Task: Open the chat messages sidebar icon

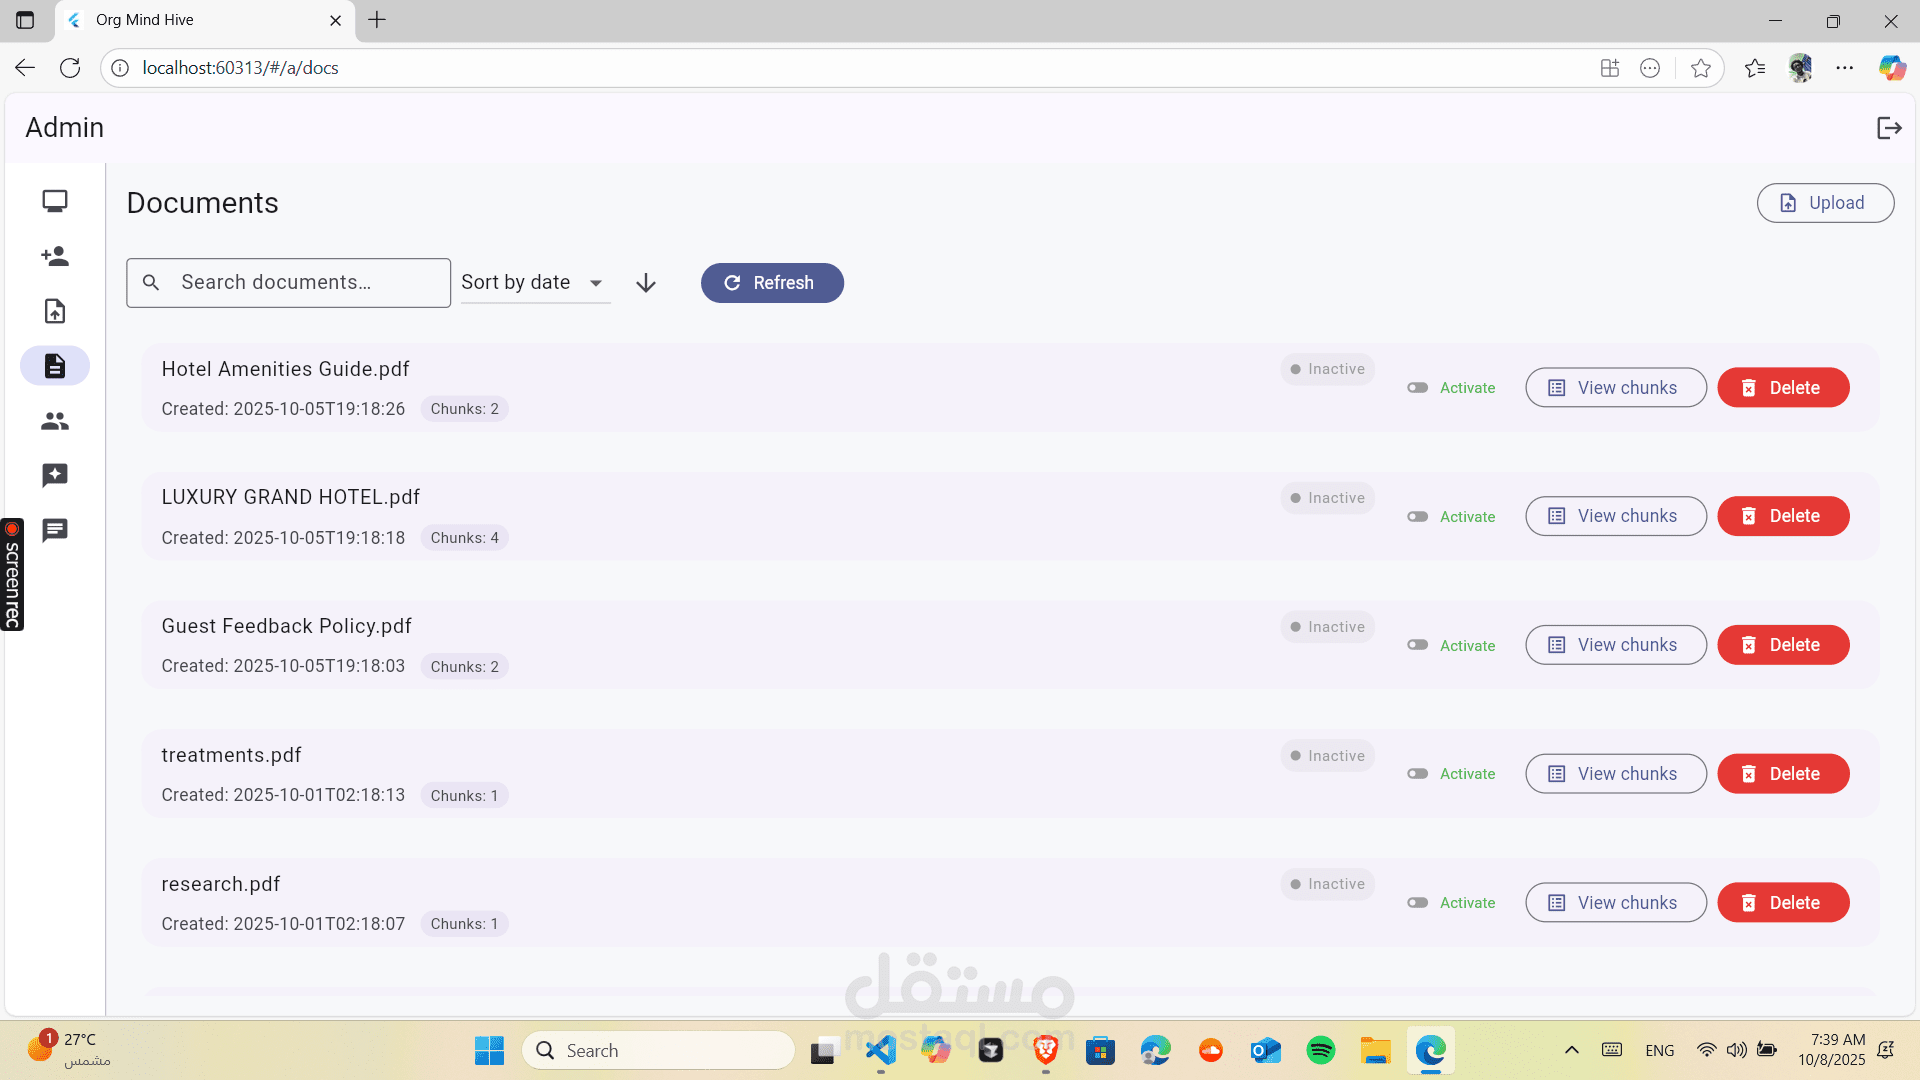Action: (55, 530)
